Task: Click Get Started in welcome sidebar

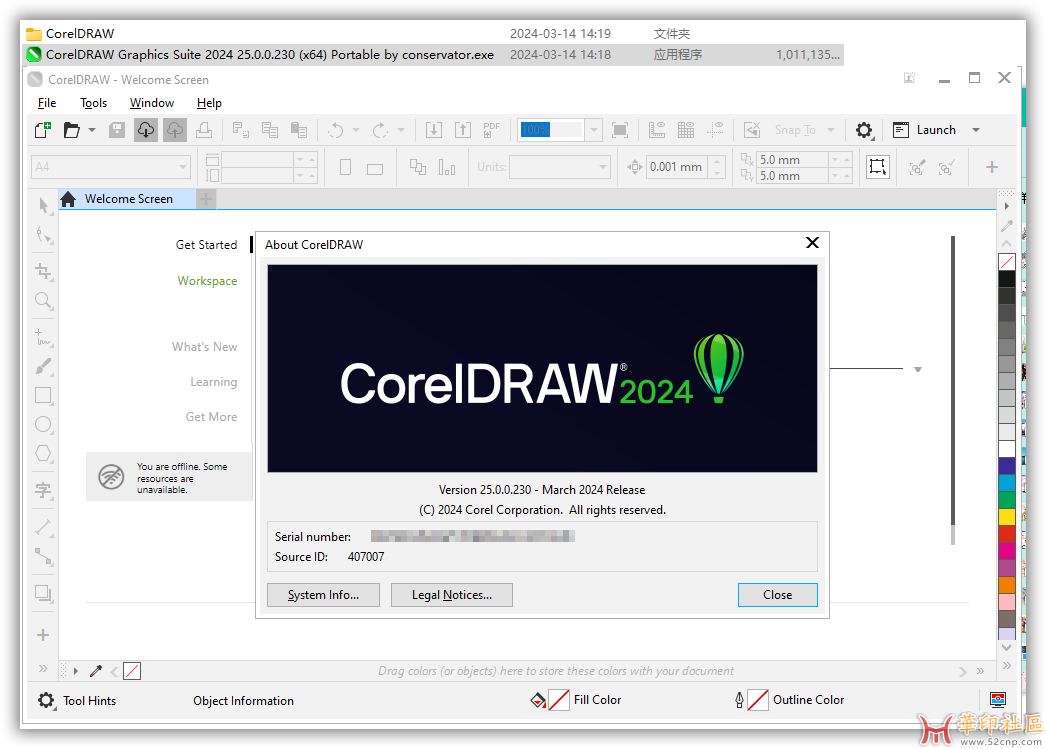Action: click(x=206, y=245)
